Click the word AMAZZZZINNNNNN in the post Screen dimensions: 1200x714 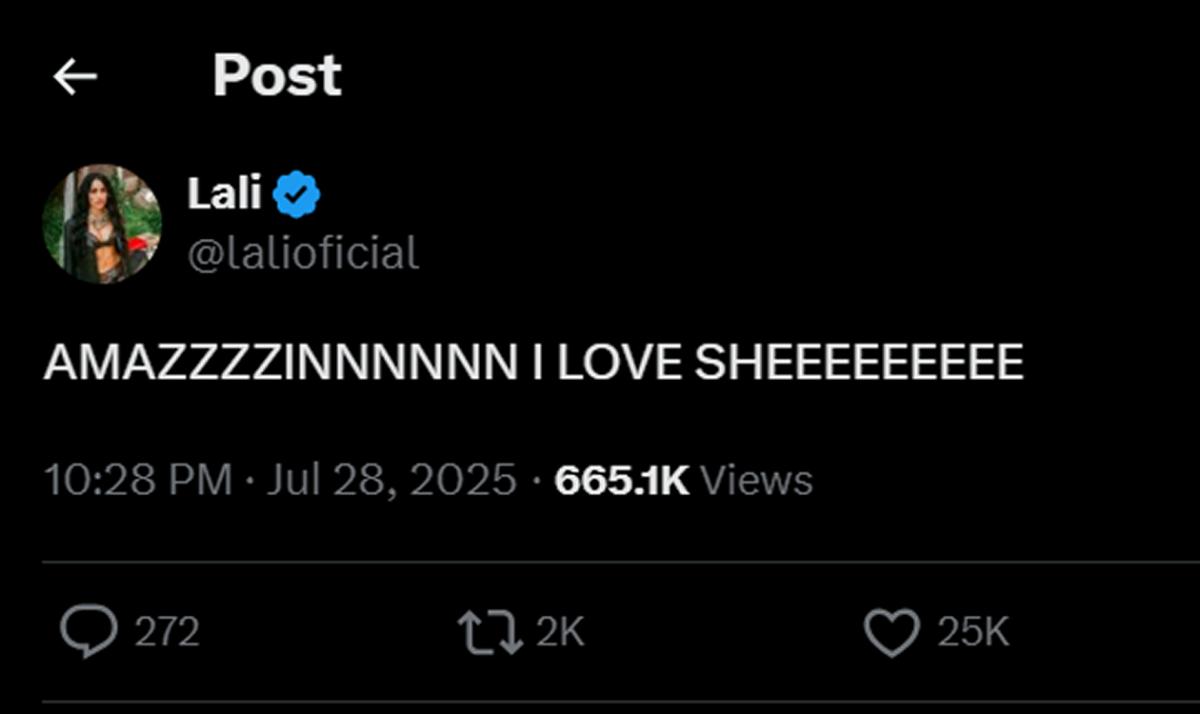[x=280, y=363]
